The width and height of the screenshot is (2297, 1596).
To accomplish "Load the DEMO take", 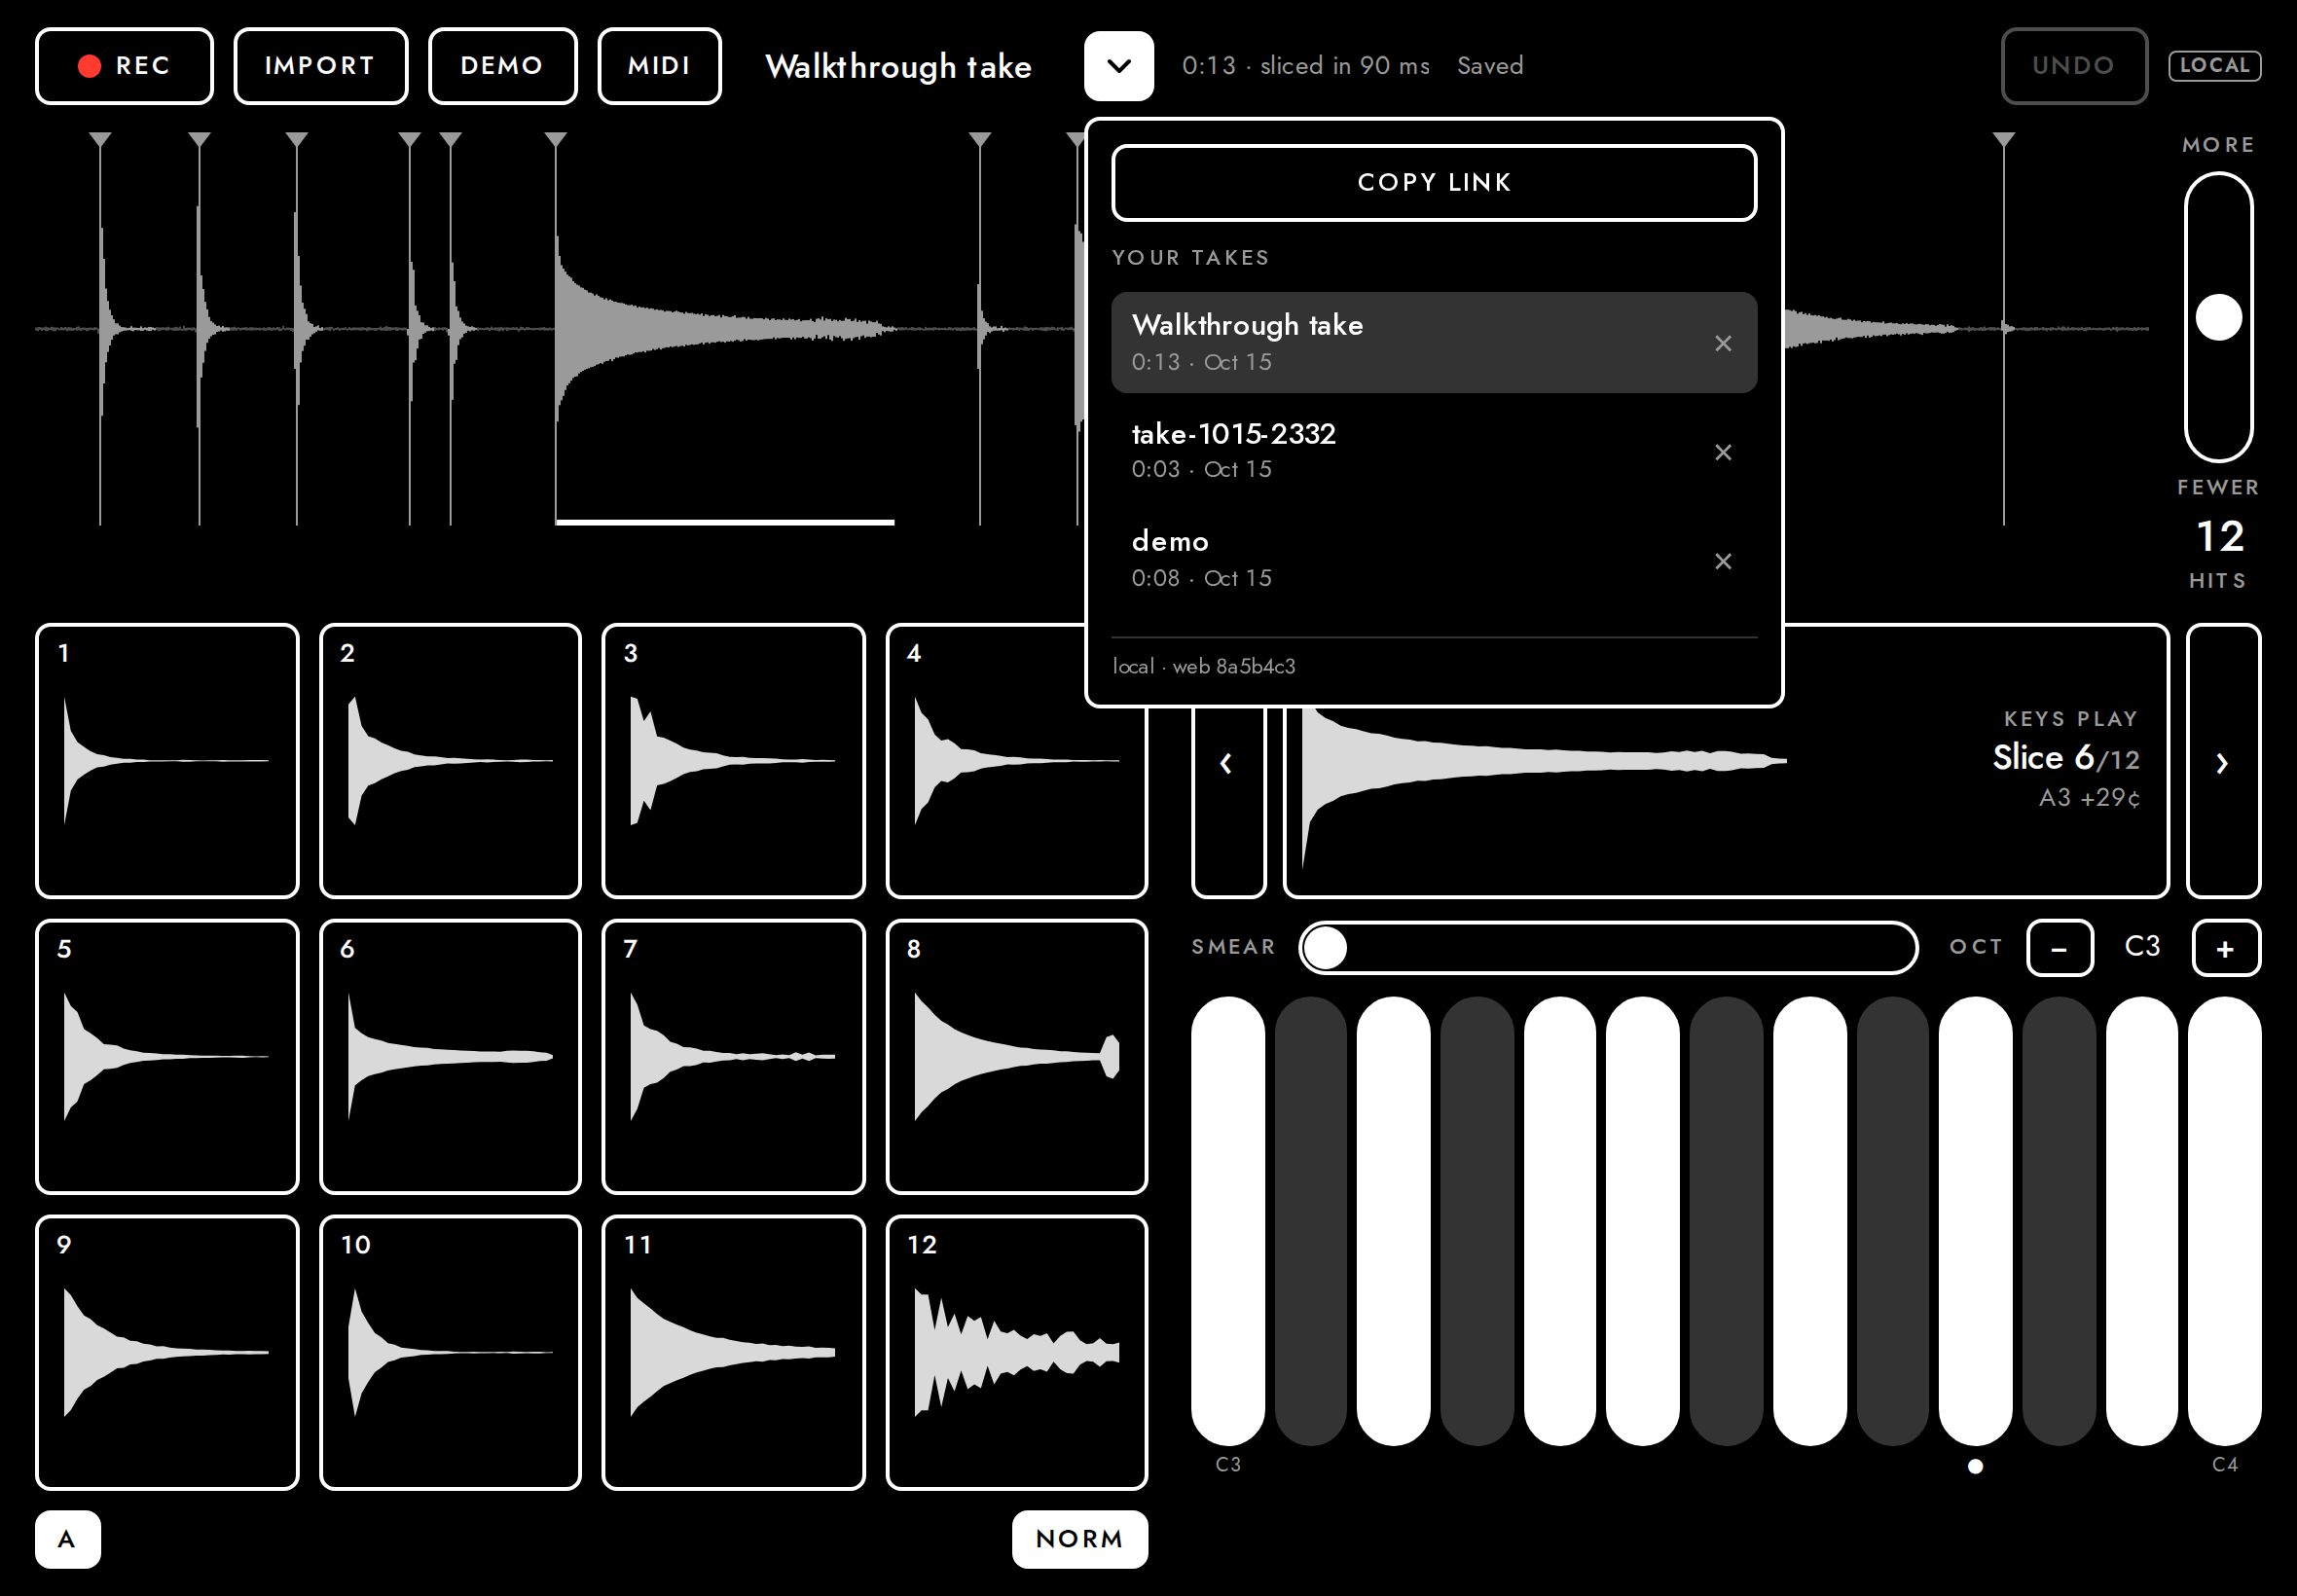I will coord(502,66).
